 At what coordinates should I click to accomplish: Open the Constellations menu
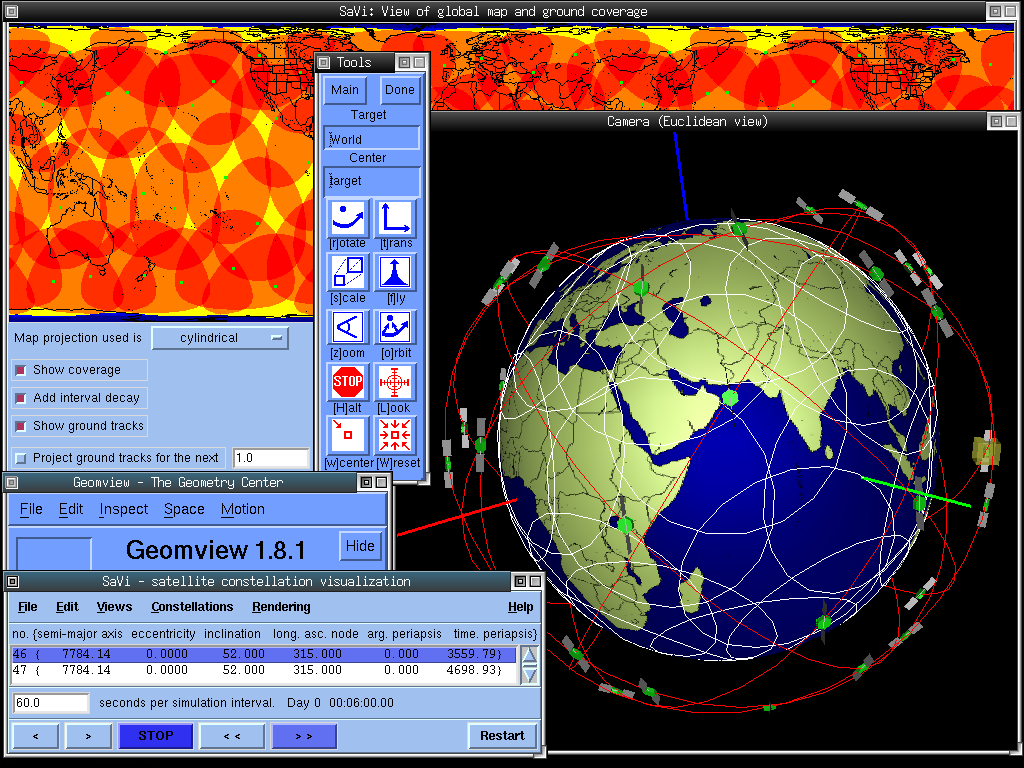coord(192,607)
